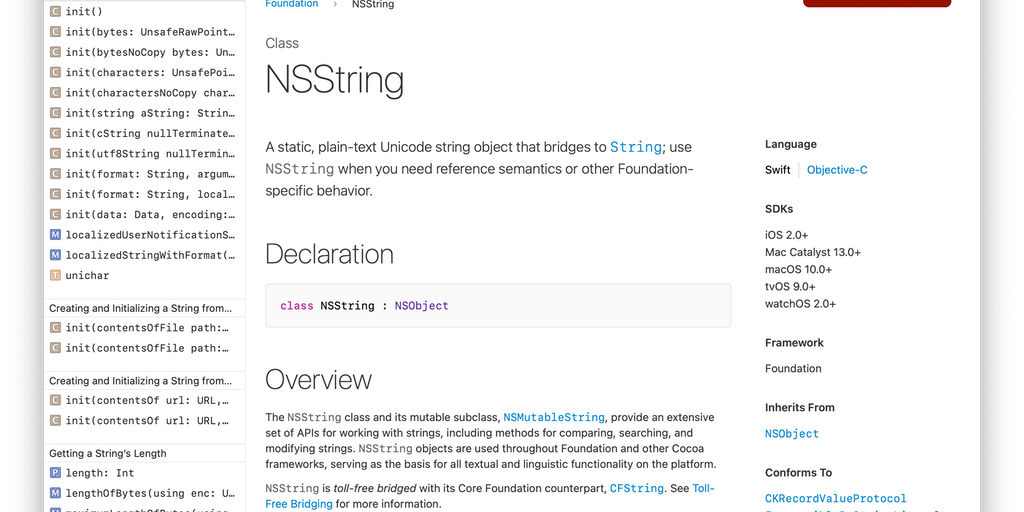
Task: Open the NSMutableString link in Overview
Action: click(554, 417)
